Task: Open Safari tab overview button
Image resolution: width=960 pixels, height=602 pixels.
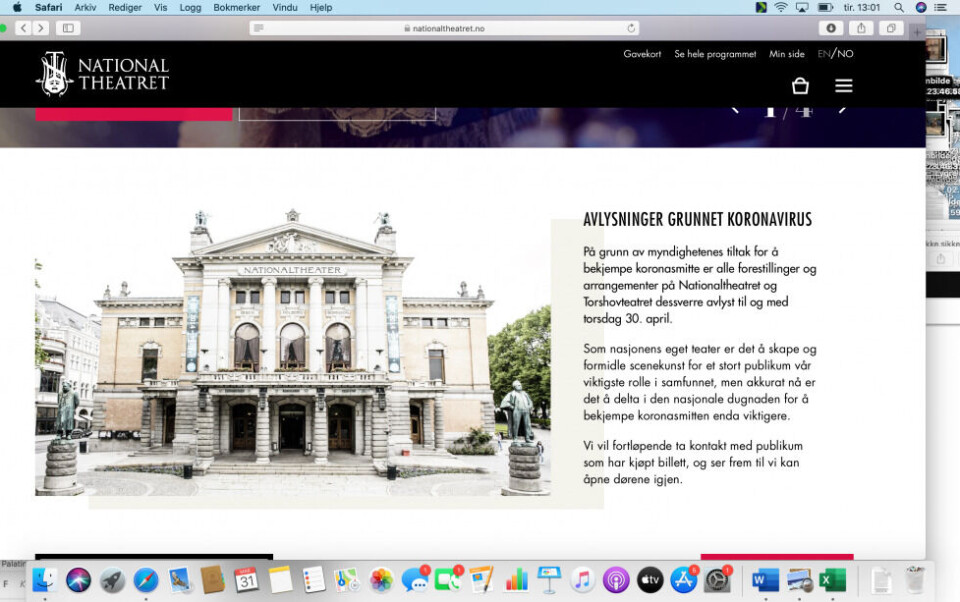Action: click(x=889, y=28)
